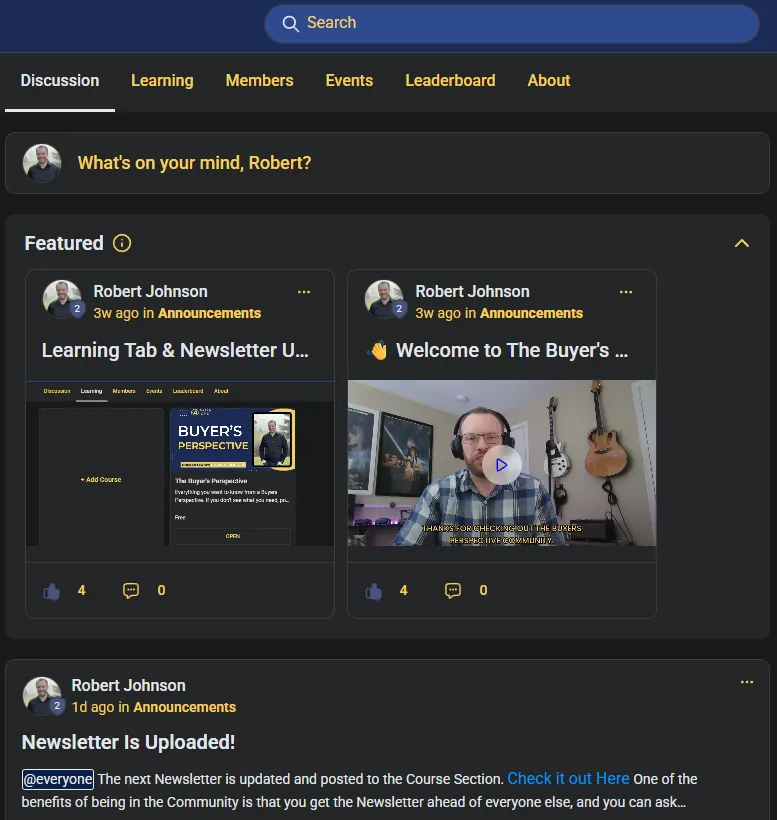Open comments on Welcome to The Buyer's post
Screen dimensions: 777x820
click(453, 590)
